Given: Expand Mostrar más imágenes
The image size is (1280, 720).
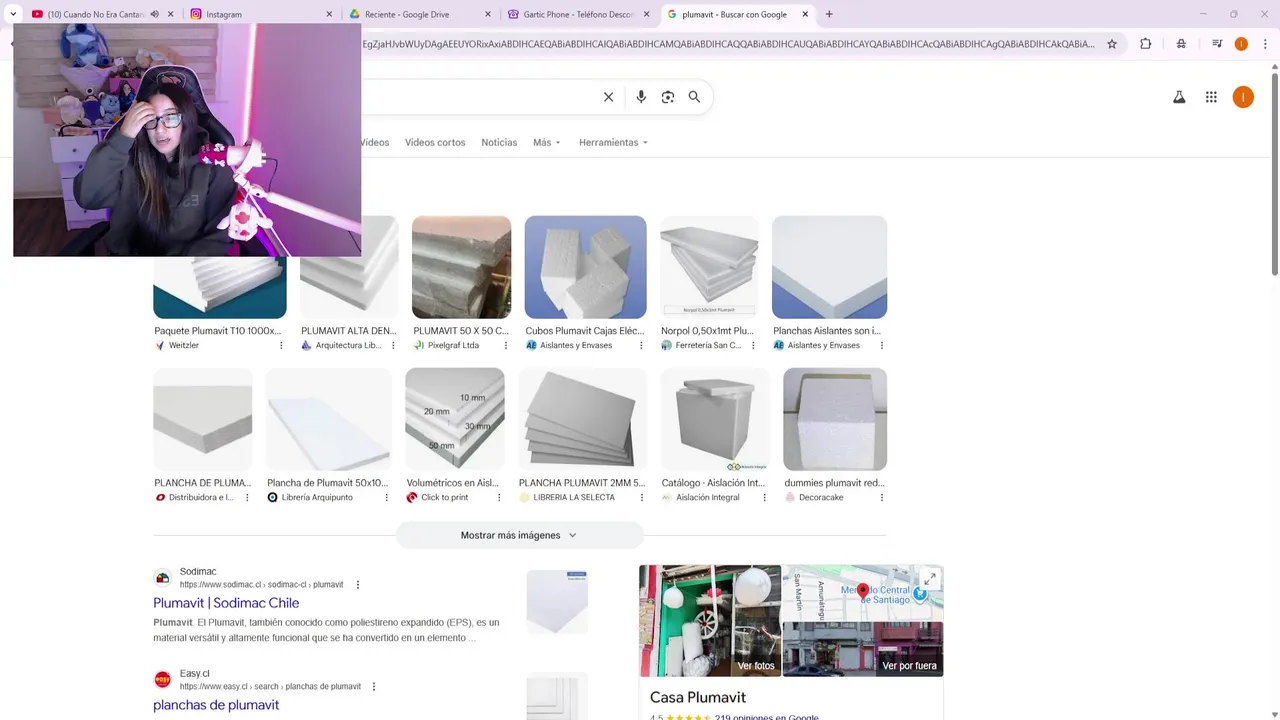Looking at the screenshot, I should click(519, 535).
